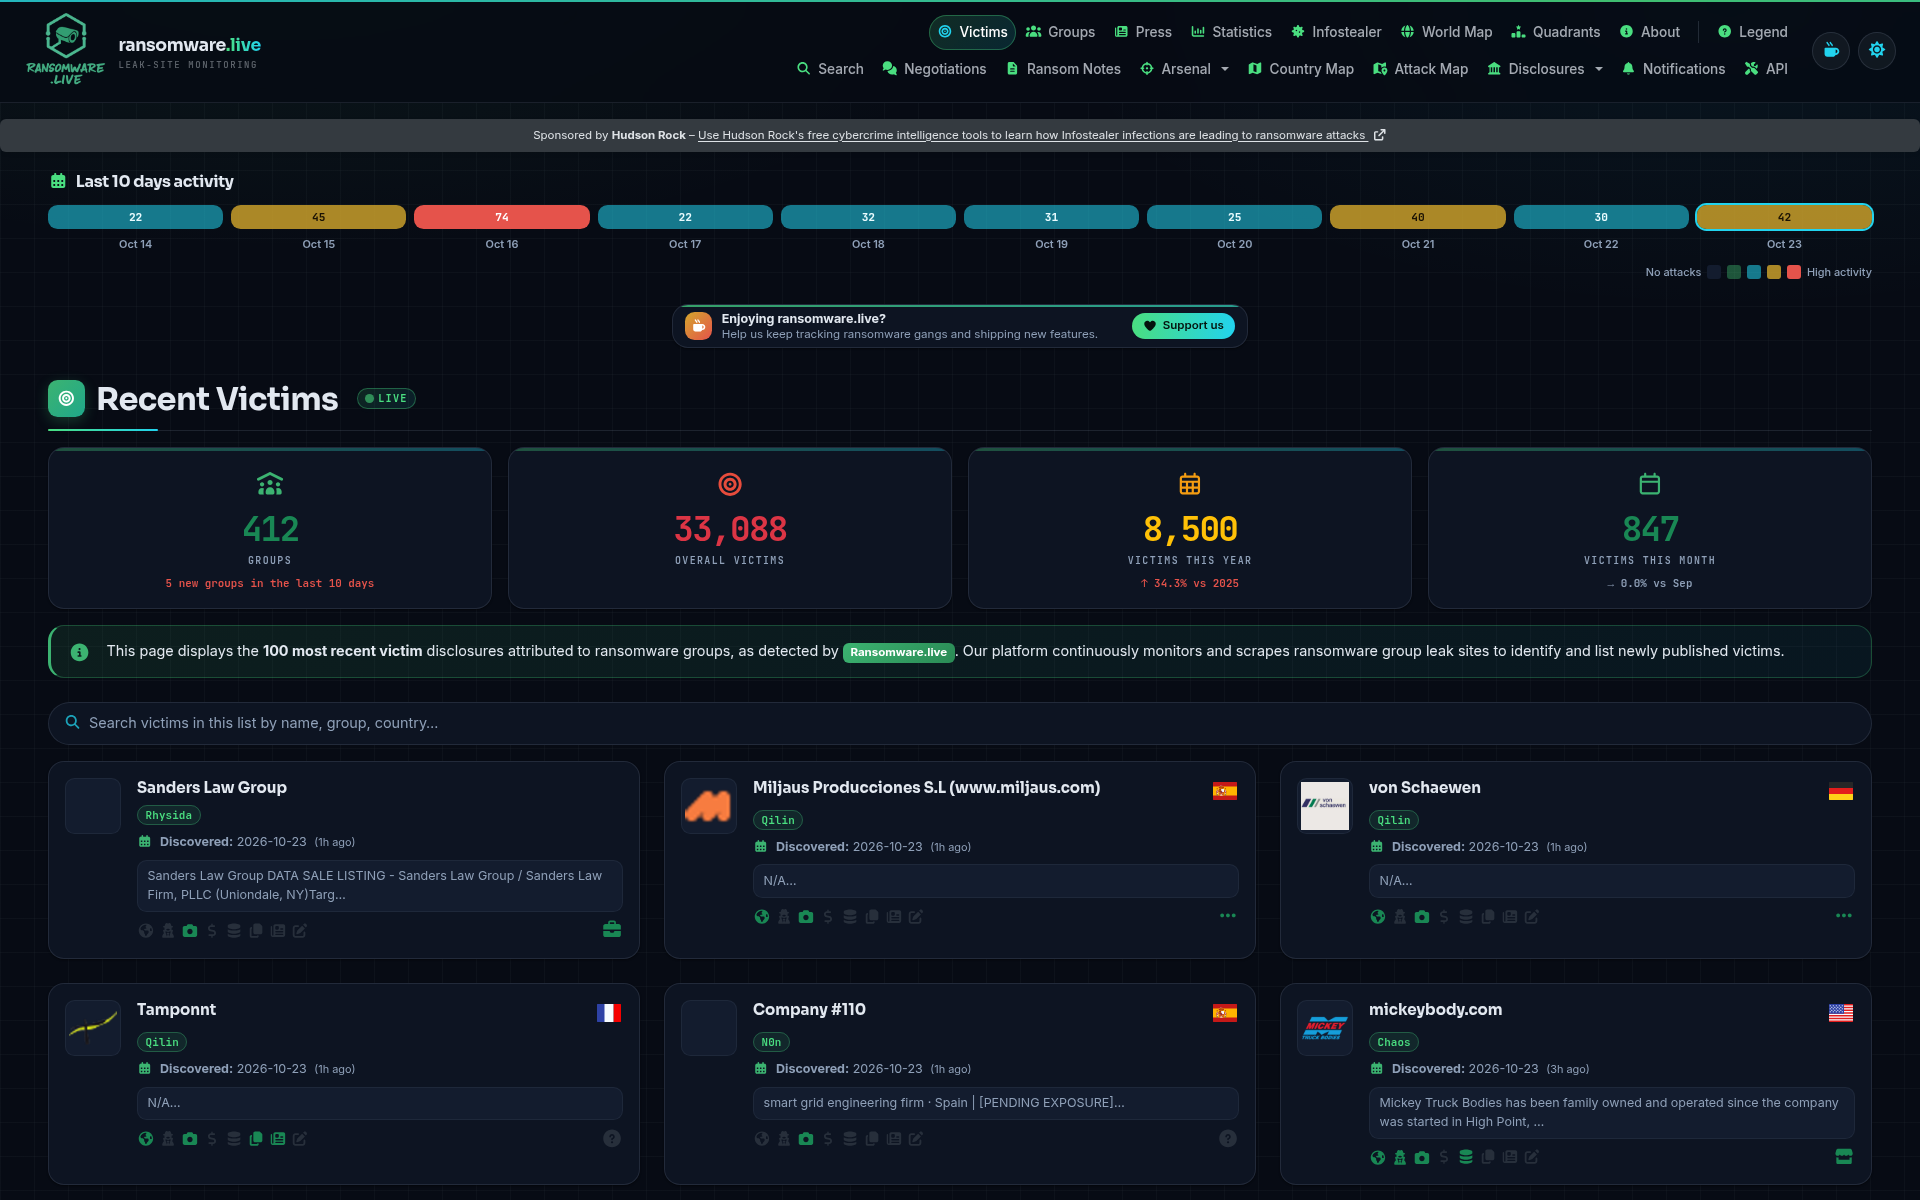Click the Miljaus Producciones logo thumbnail
Viewport: 1920px width, 1200px height.
[x=709, y=806]
